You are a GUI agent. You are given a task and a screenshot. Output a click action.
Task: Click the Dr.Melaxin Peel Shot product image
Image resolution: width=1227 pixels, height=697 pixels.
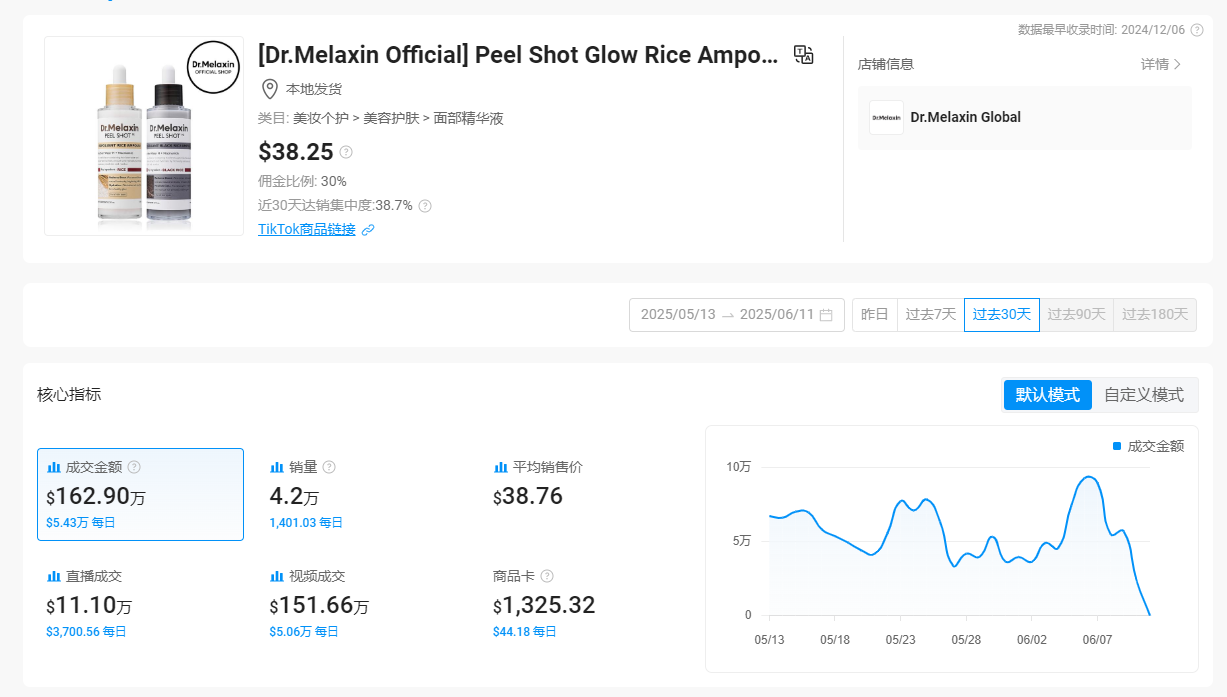[x=144, y=137]
